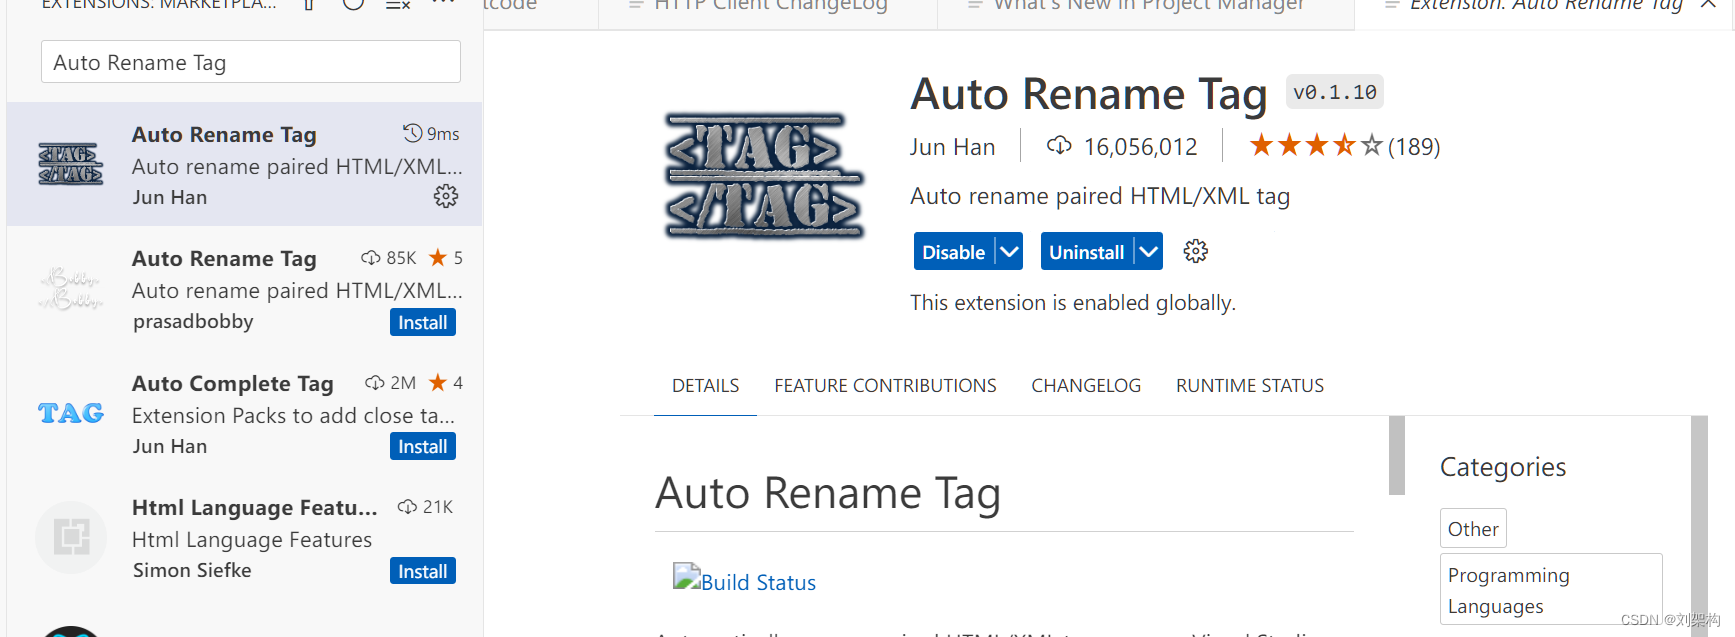This screenshot has width=1735, height=637.
Task: Expand the Uninstall button dropdown arrow
Action: (x=1149, y=252)
